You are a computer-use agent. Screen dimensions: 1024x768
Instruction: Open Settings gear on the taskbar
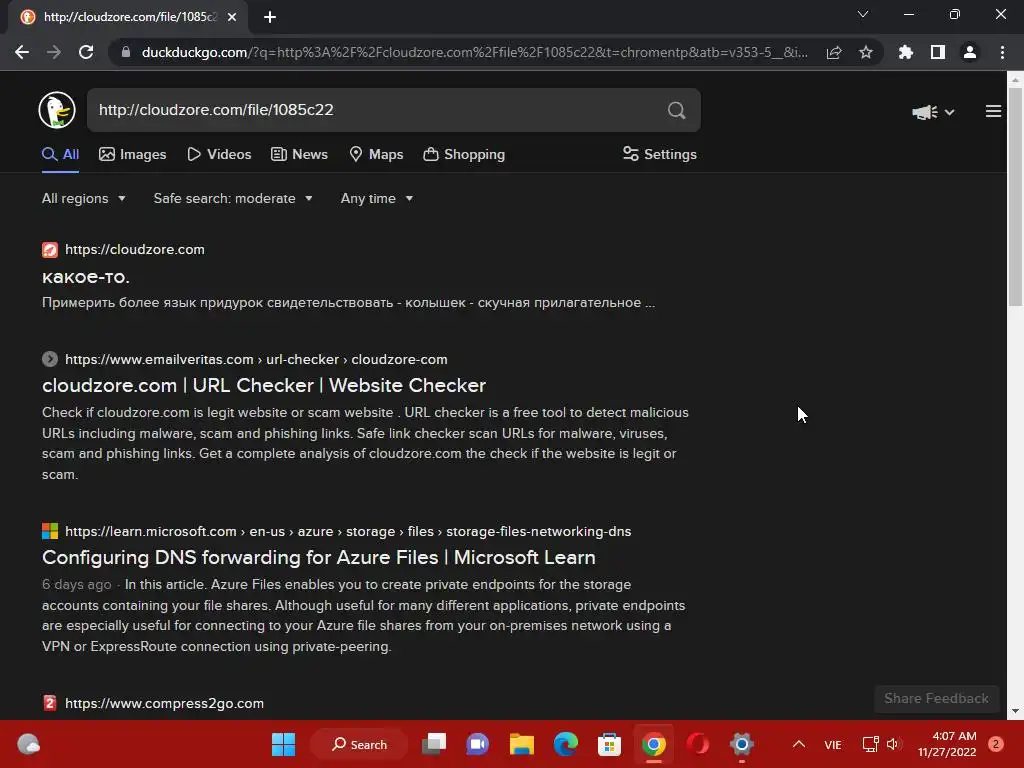click(741, 744)
